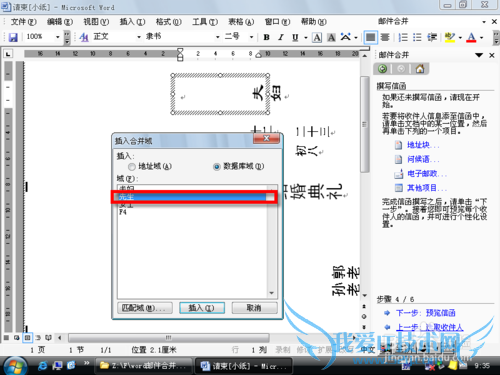This screenshot has width=500, height=375.
Task: Click the Save icon in toolbar
Action: (13, 37)
